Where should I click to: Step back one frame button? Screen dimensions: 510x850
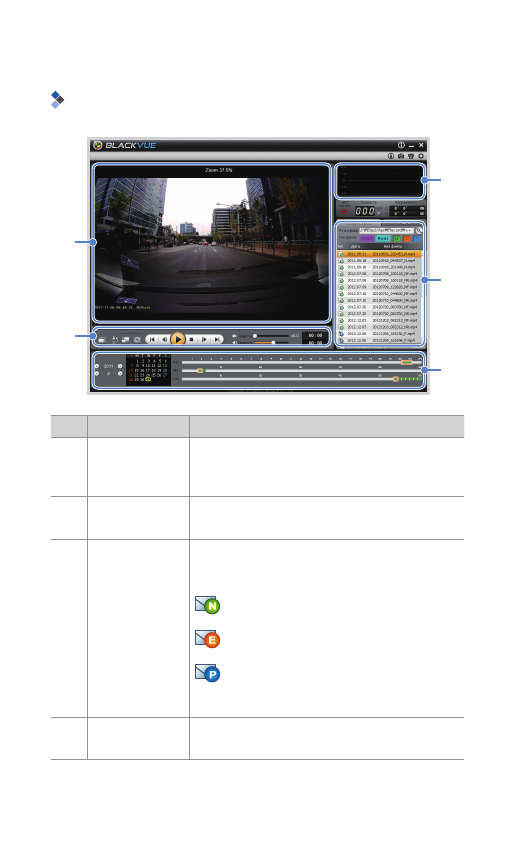pyautogui.click(x=165, y=339)
